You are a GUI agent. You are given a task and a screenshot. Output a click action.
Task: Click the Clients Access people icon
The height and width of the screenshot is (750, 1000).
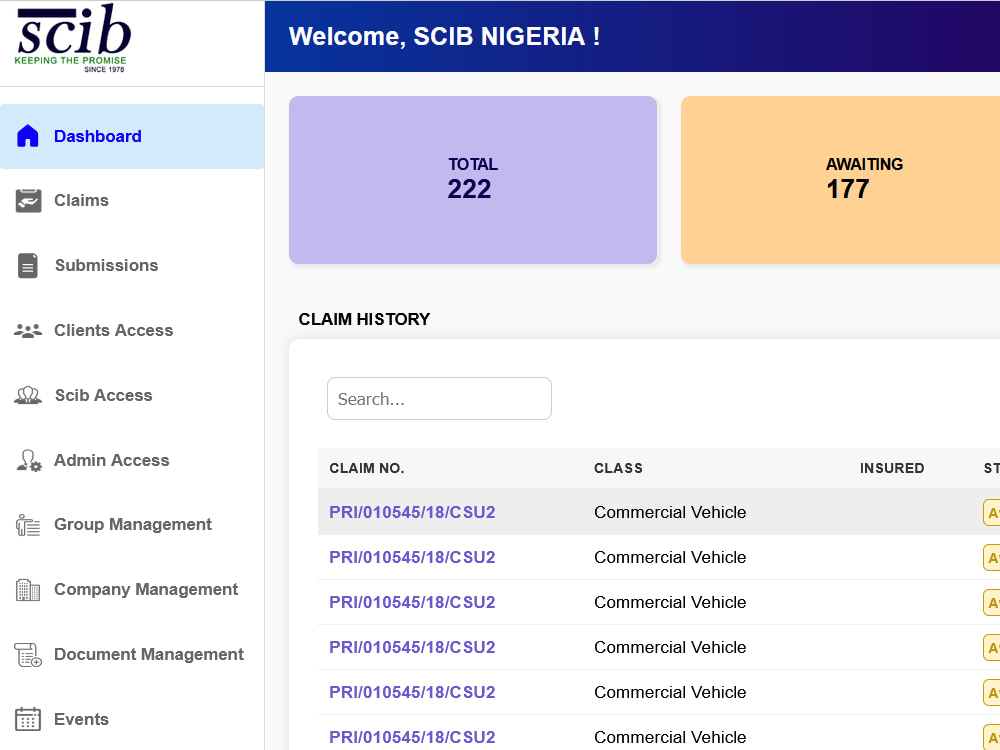click(x=28, y=330)
